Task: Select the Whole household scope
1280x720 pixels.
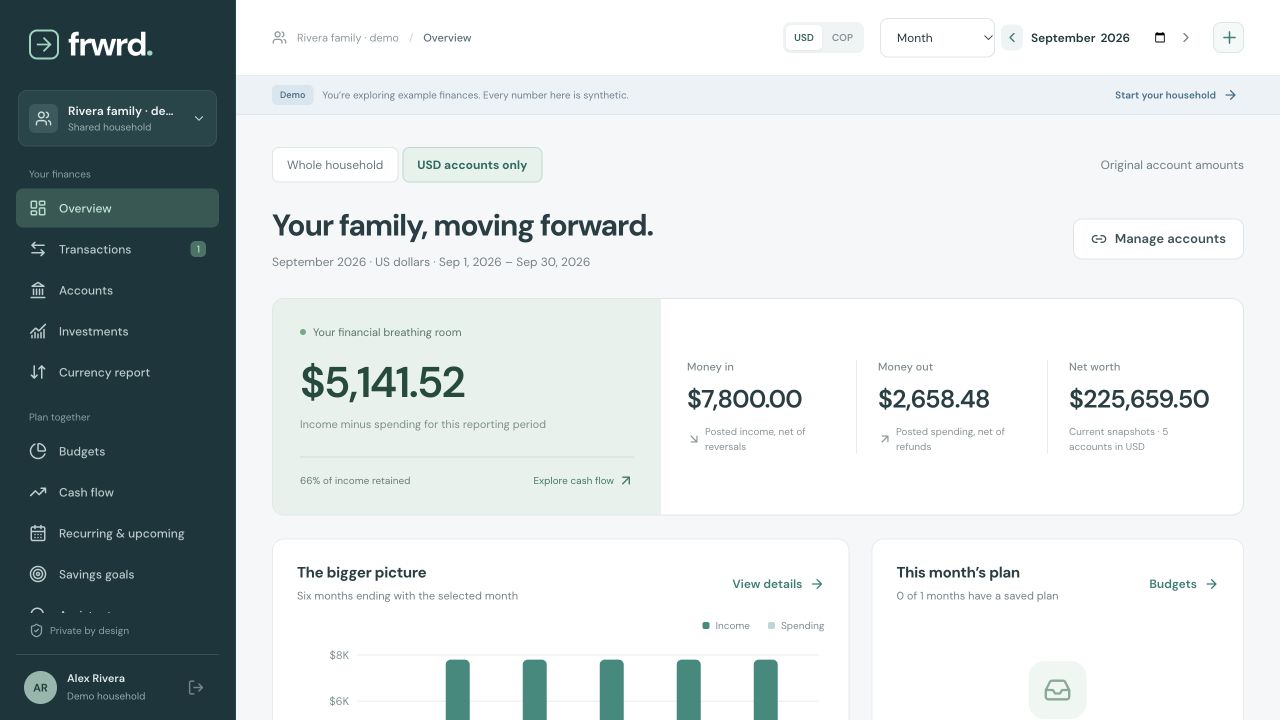Action: (335, 165)
